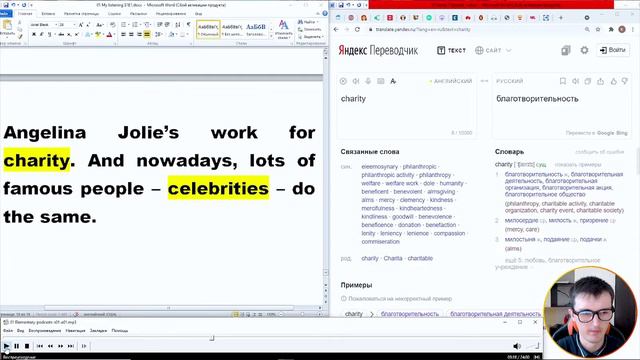
Task: Switch to Текст translation mode
Action: click(451, 50)
